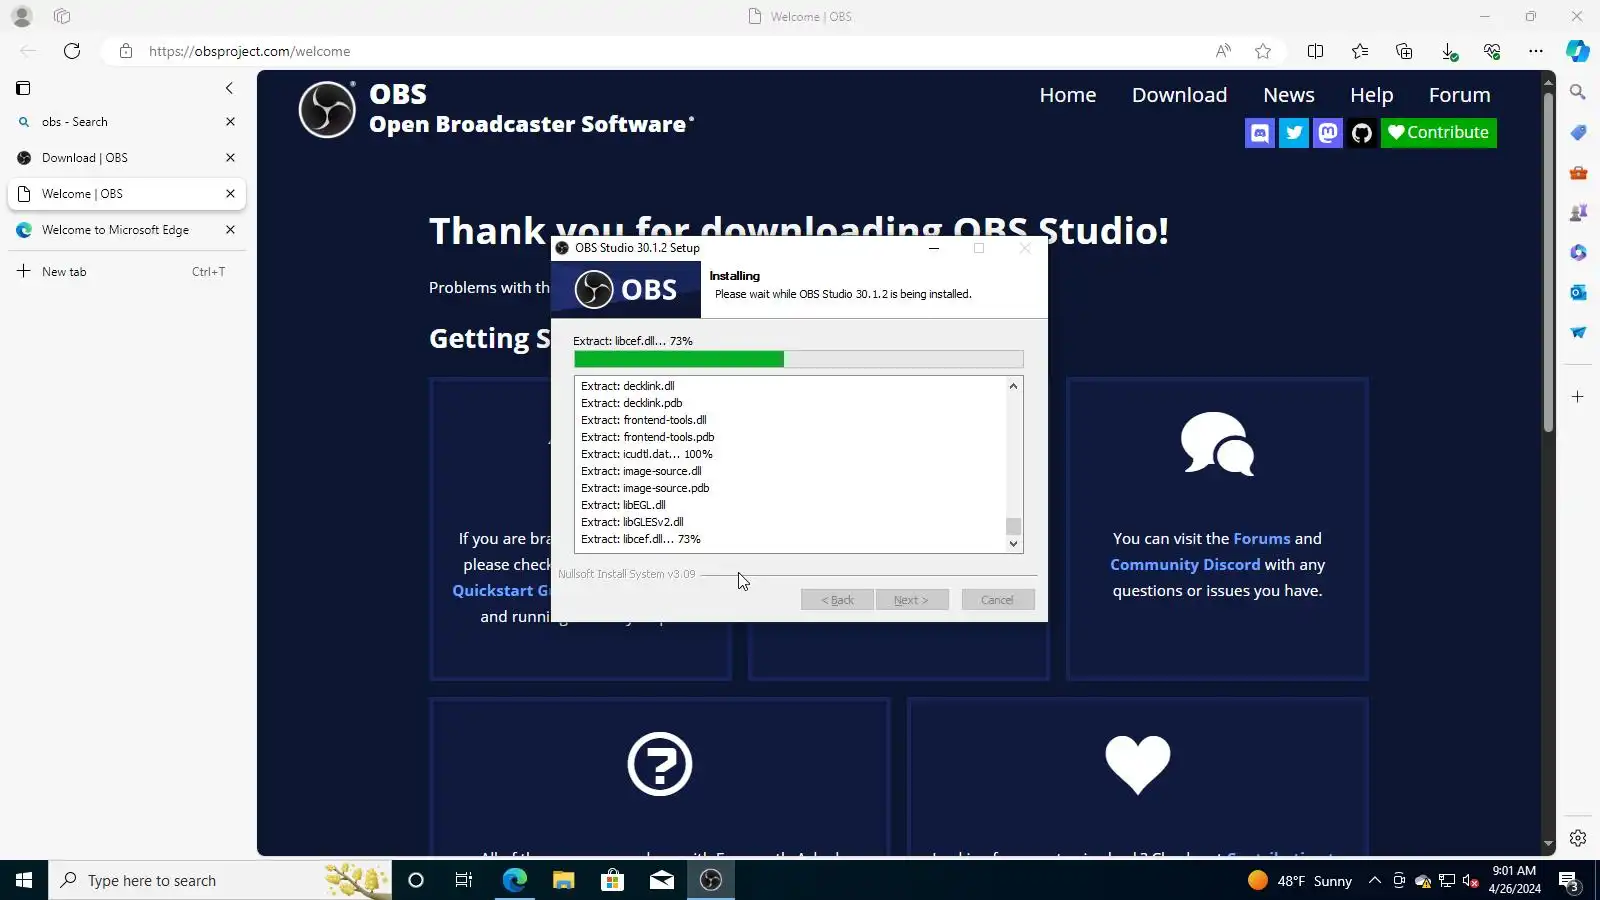View site information lock icon
Screen dimensions: 1600x900
[126, 51]
